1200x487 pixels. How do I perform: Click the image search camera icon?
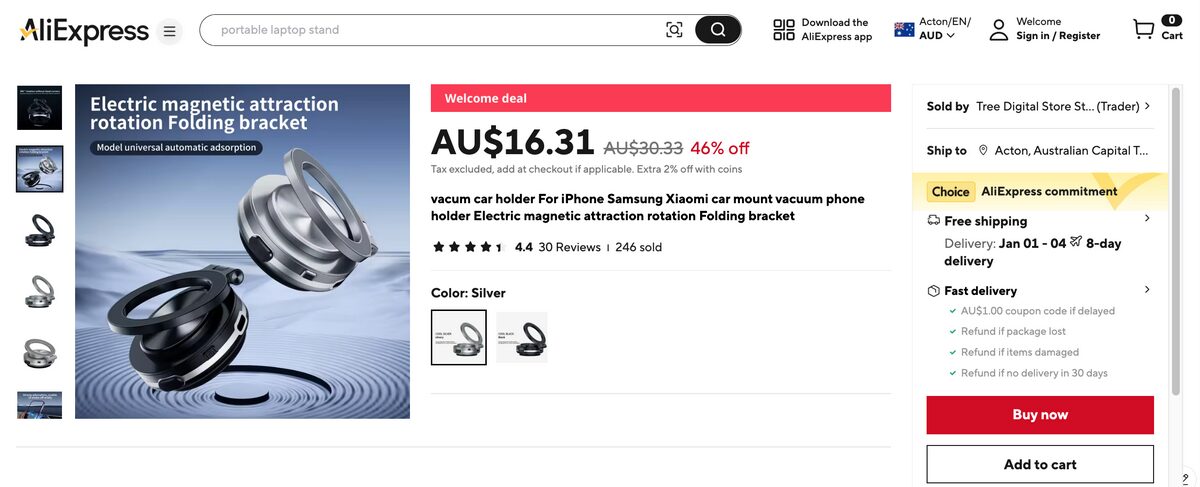click(674, 30)
